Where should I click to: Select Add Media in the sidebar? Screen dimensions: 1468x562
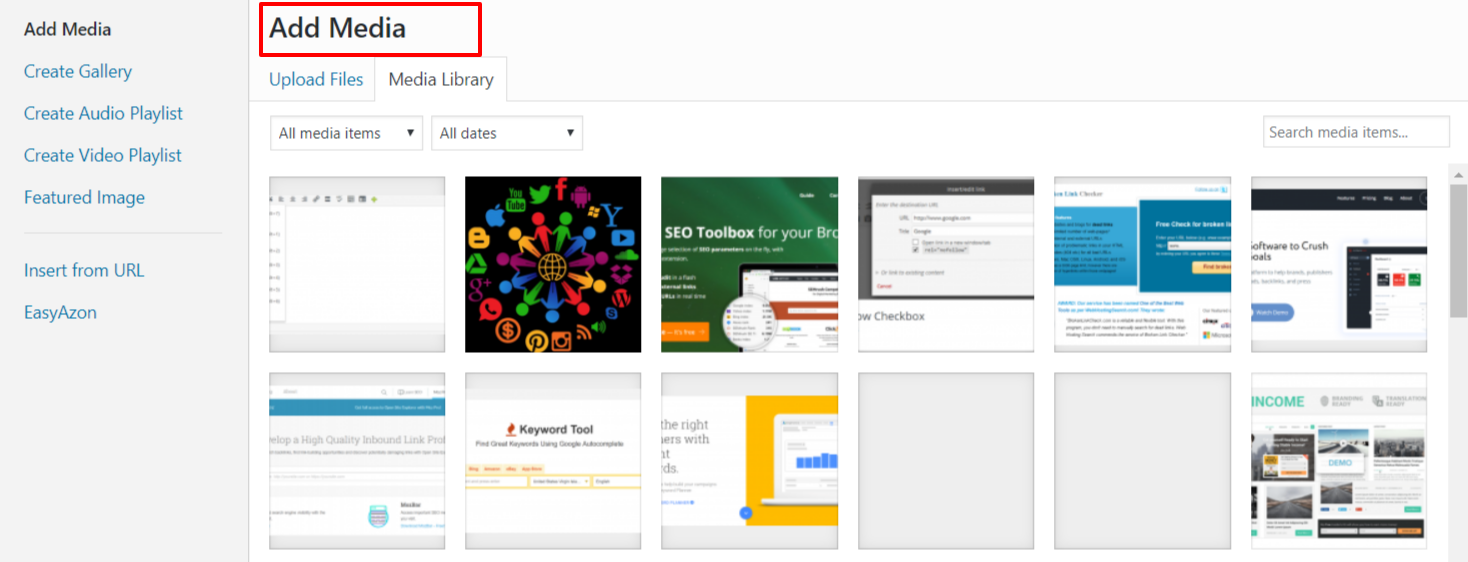[67, 29]
